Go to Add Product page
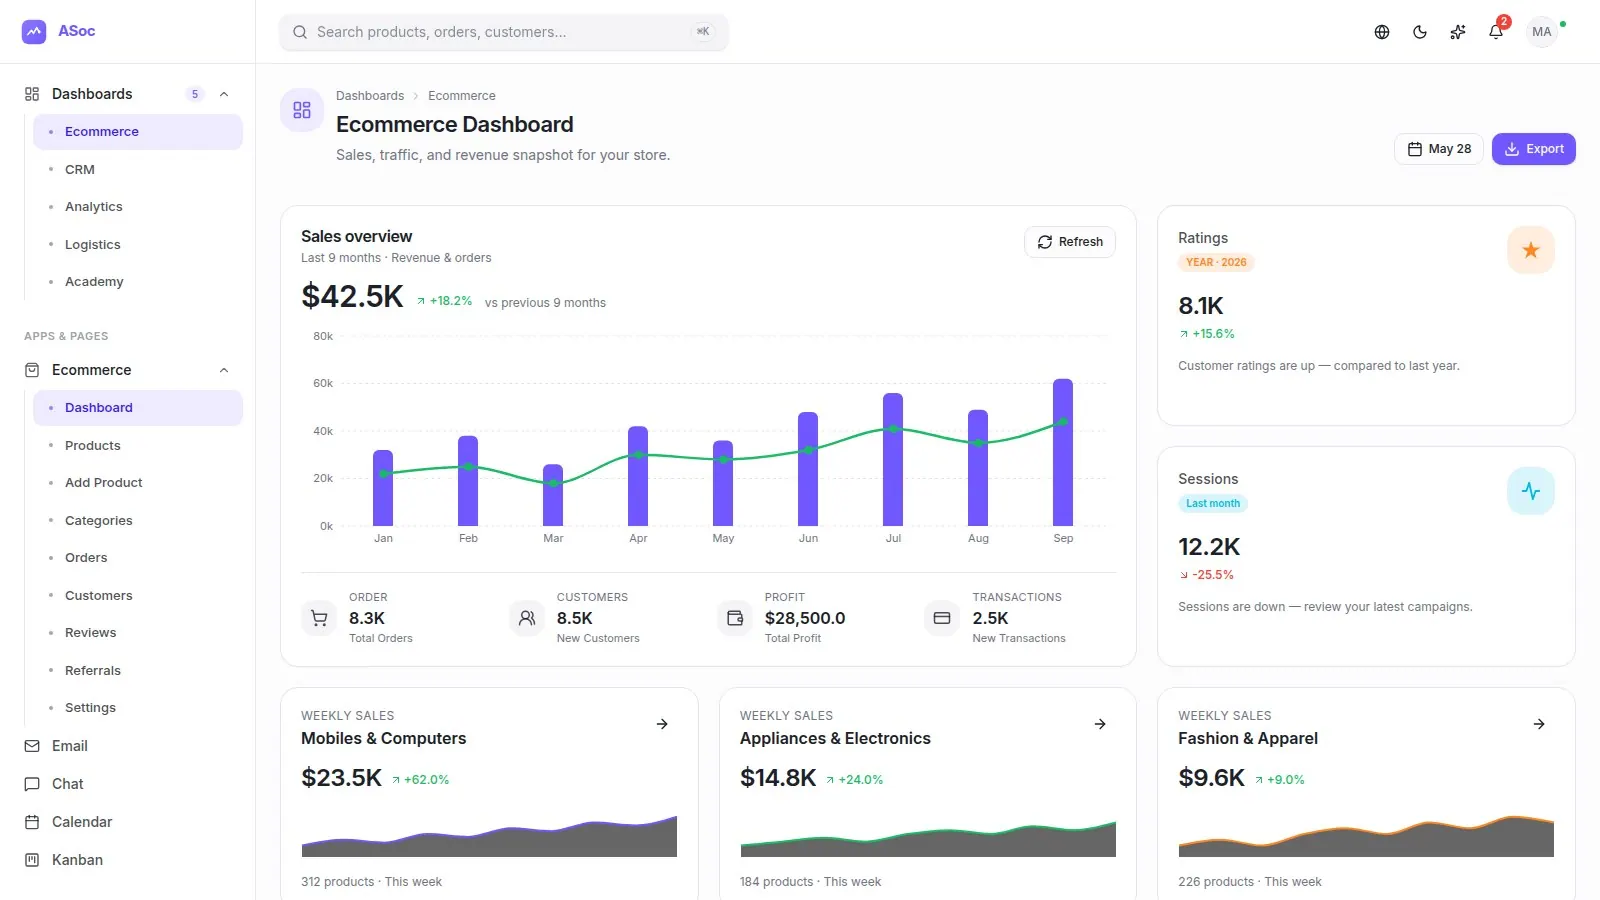This screenshot has height=900, width=1600. [138, 483]
